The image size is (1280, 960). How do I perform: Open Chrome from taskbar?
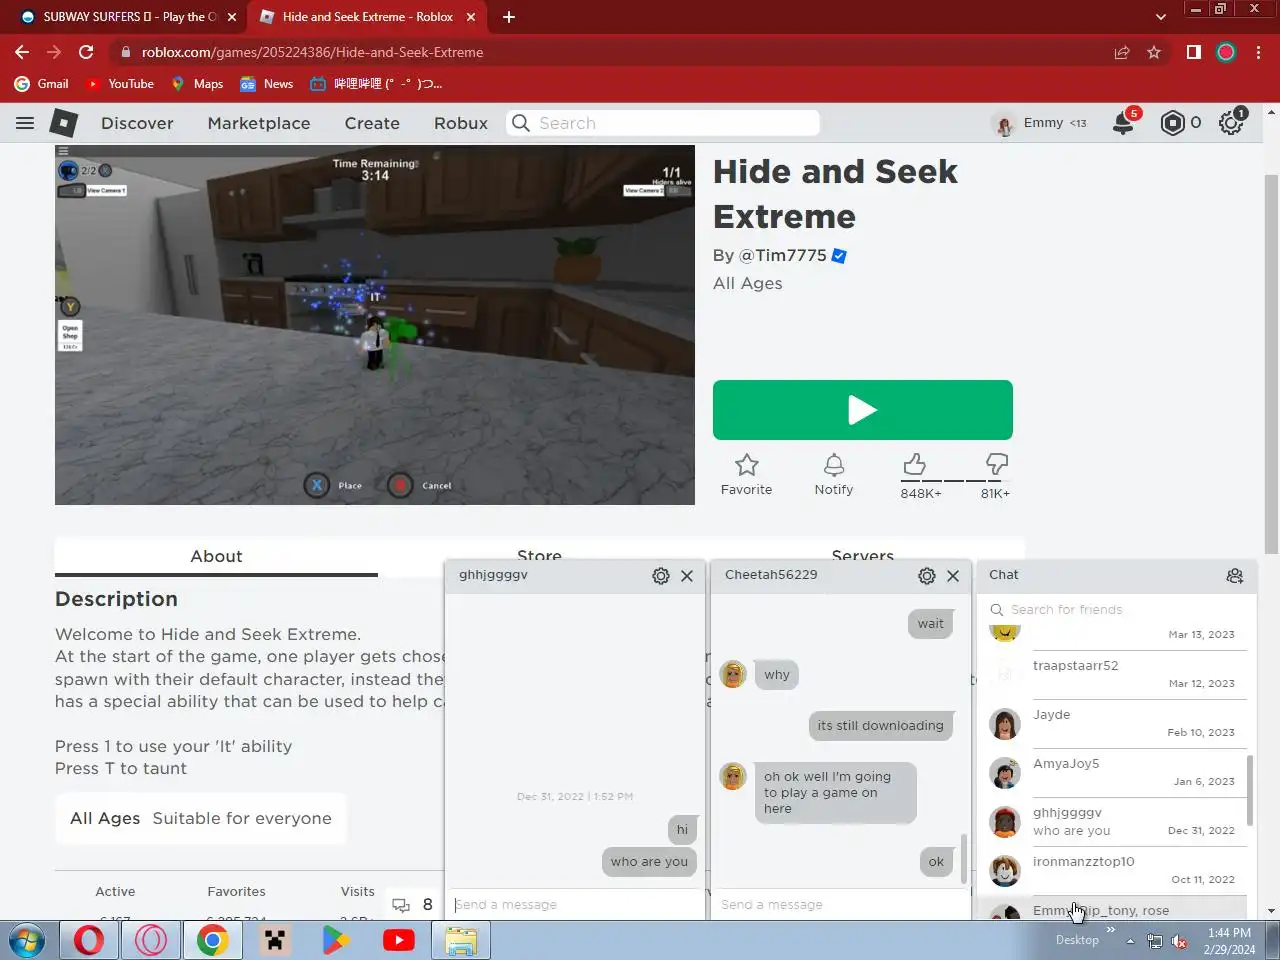(212, 941)
